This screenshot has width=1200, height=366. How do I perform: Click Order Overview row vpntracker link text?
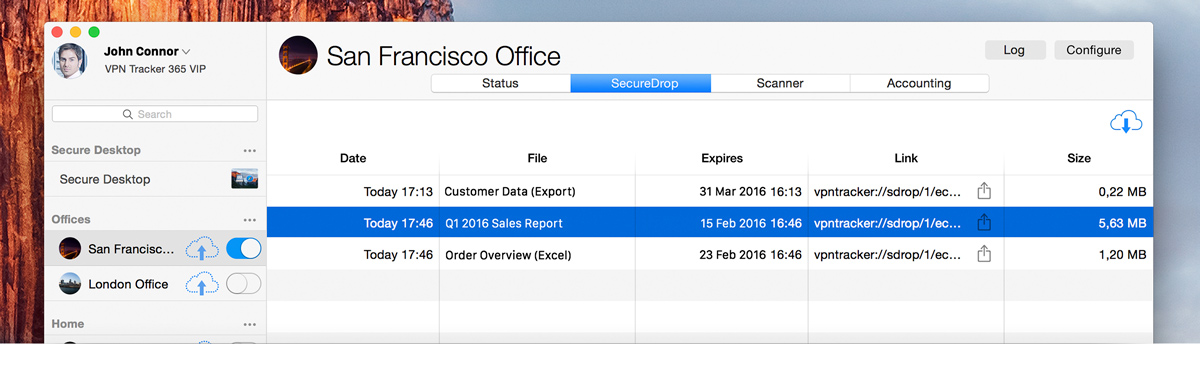(x=887, y=255)
